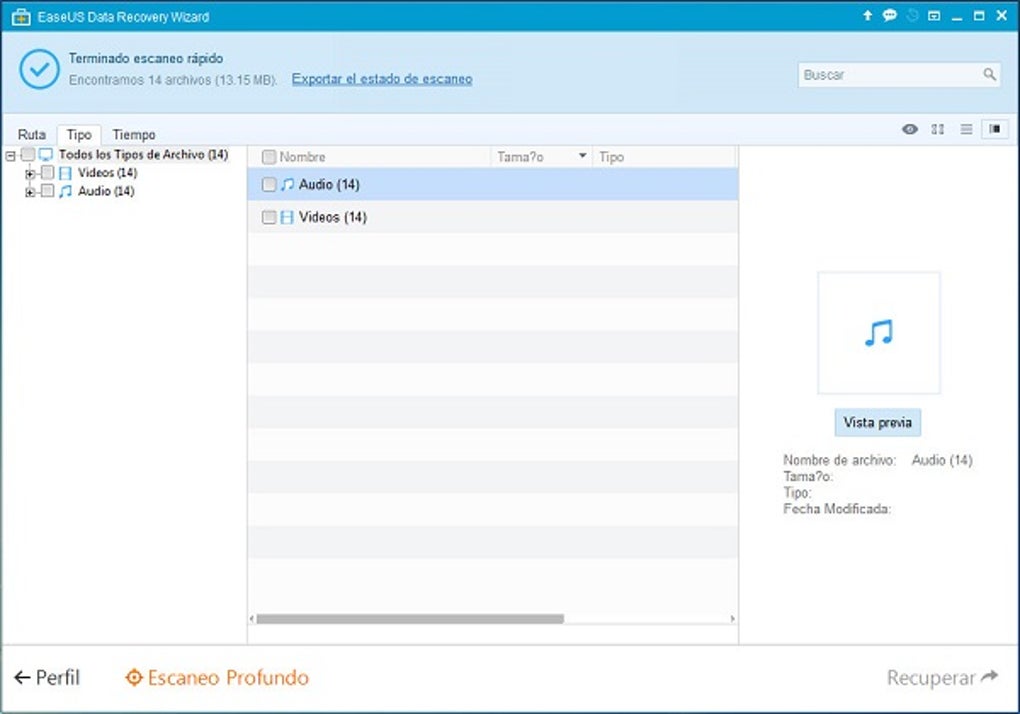Check the Todos los Tipos de Archivo checkbox
Screen dimensions: 1020x714
[28, 154]
